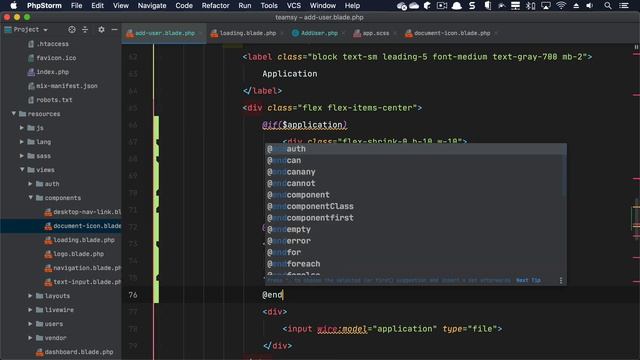Click the collapse all icon in Project panel
640x360 pixels.
(x=85, y=29)
